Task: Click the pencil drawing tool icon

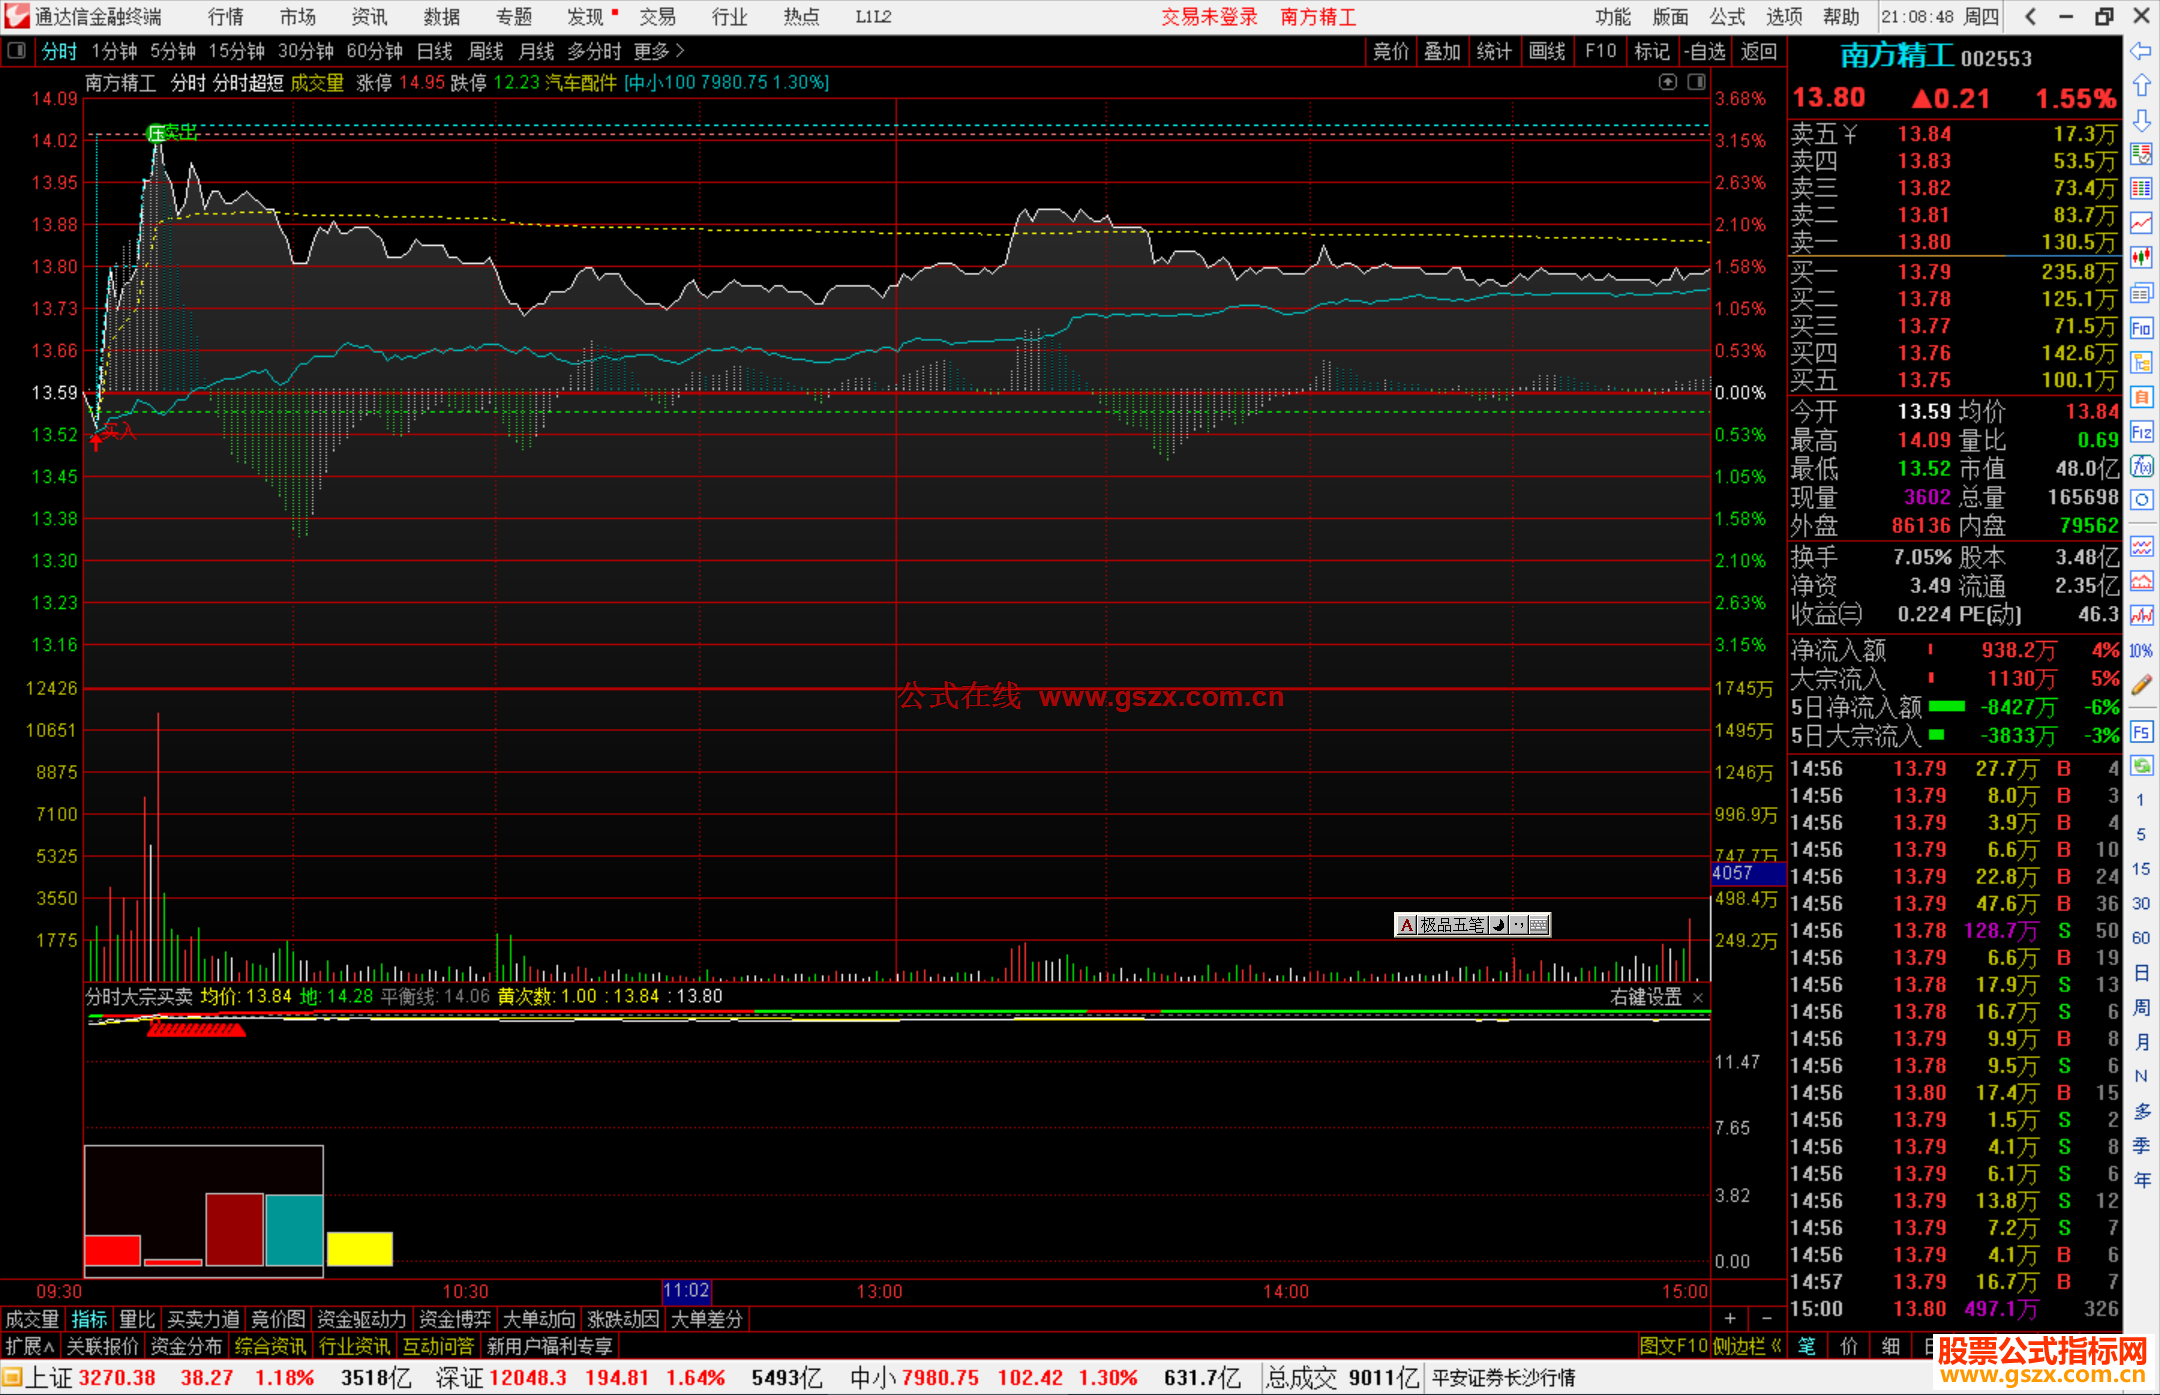Action: coord(2141,685)
